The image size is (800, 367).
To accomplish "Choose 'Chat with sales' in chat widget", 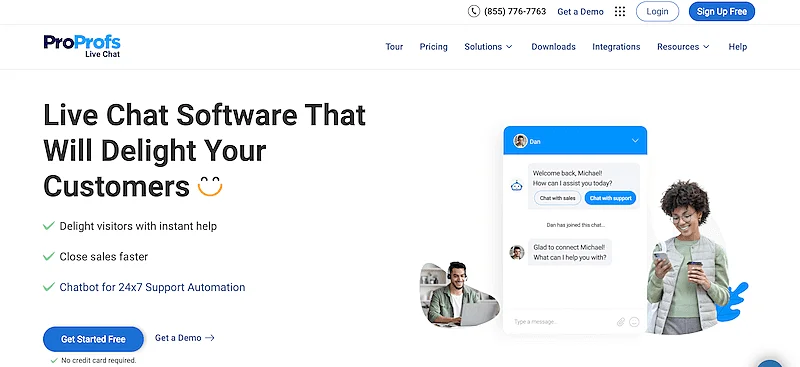I will (558, 198).
